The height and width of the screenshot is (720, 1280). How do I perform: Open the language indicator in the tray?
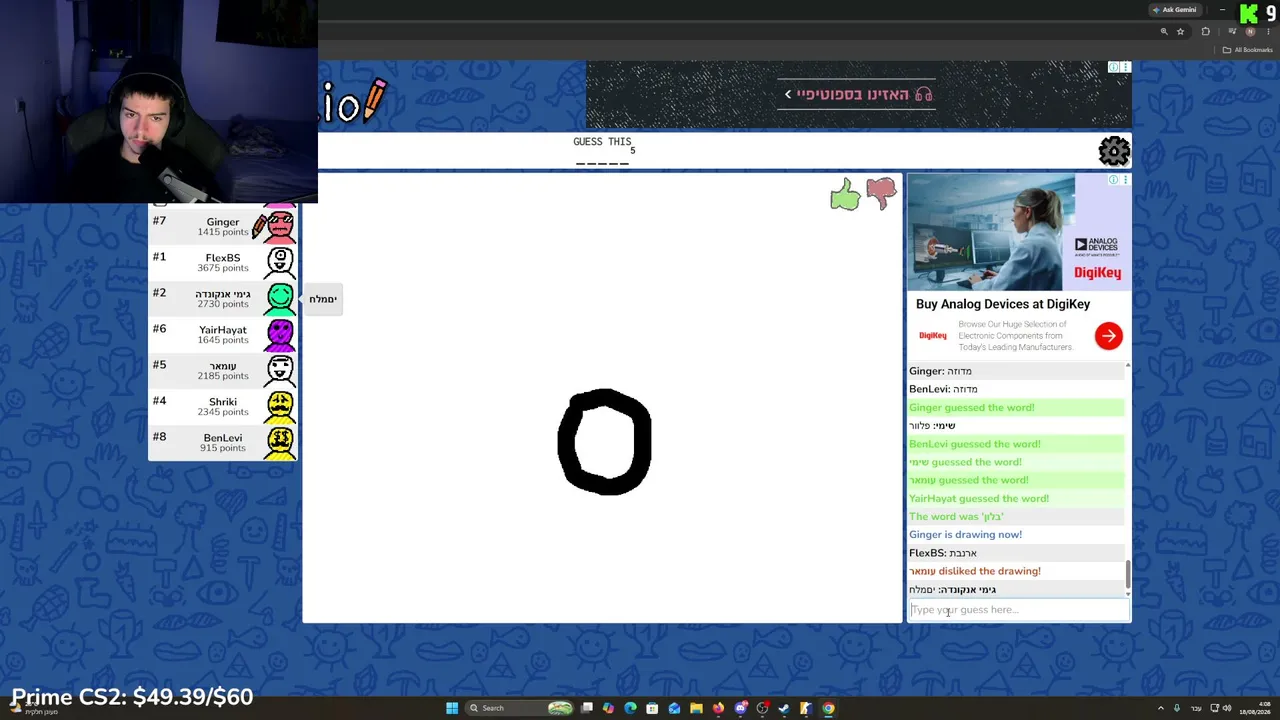click(1196, 708)
